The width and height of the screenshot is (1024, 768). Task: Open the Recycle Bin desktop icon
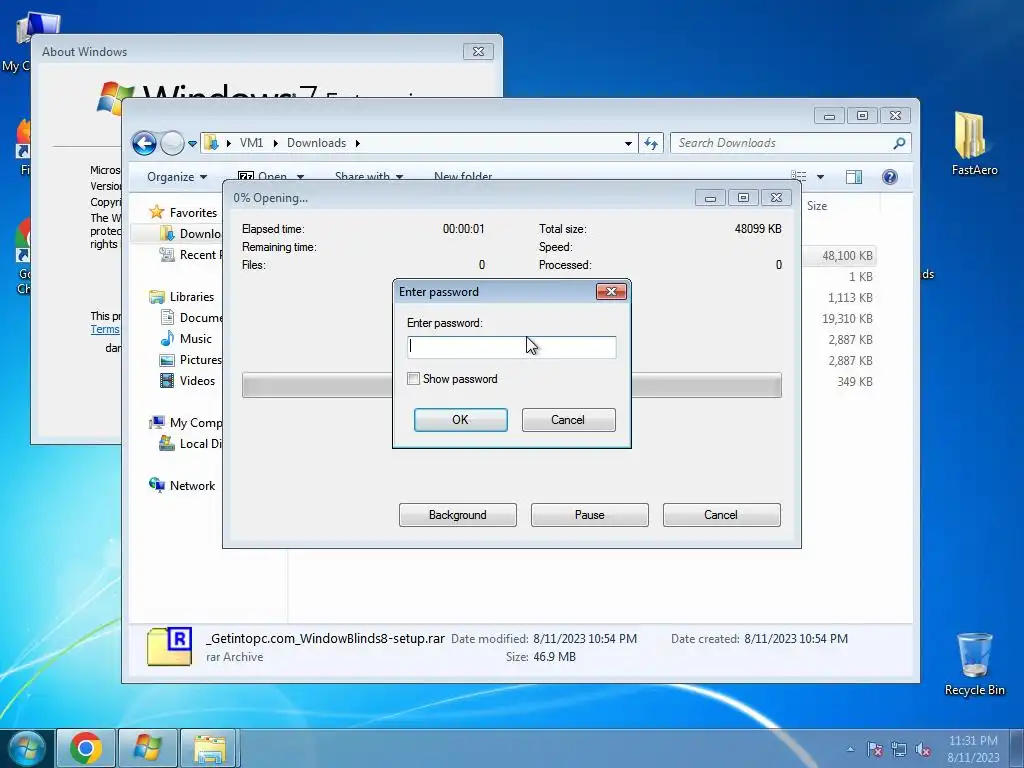pos(974,664)
